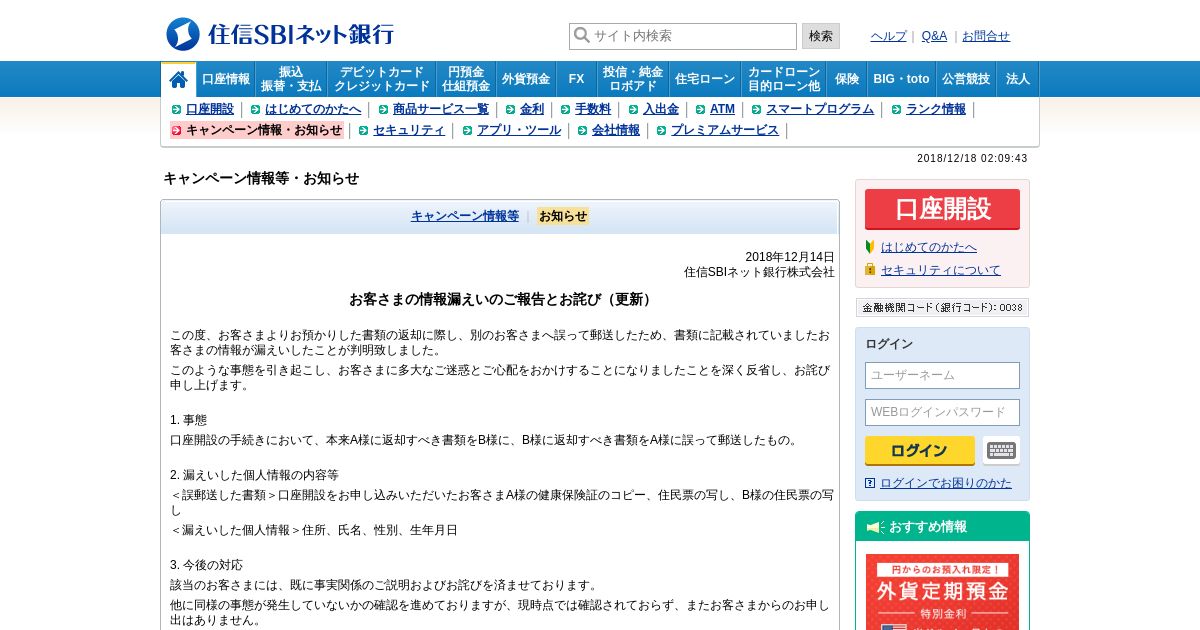Image resolution: width=1200 pixels, height=630 pixels.
Task: Open the Q&A link
Action: coord(934,36)
